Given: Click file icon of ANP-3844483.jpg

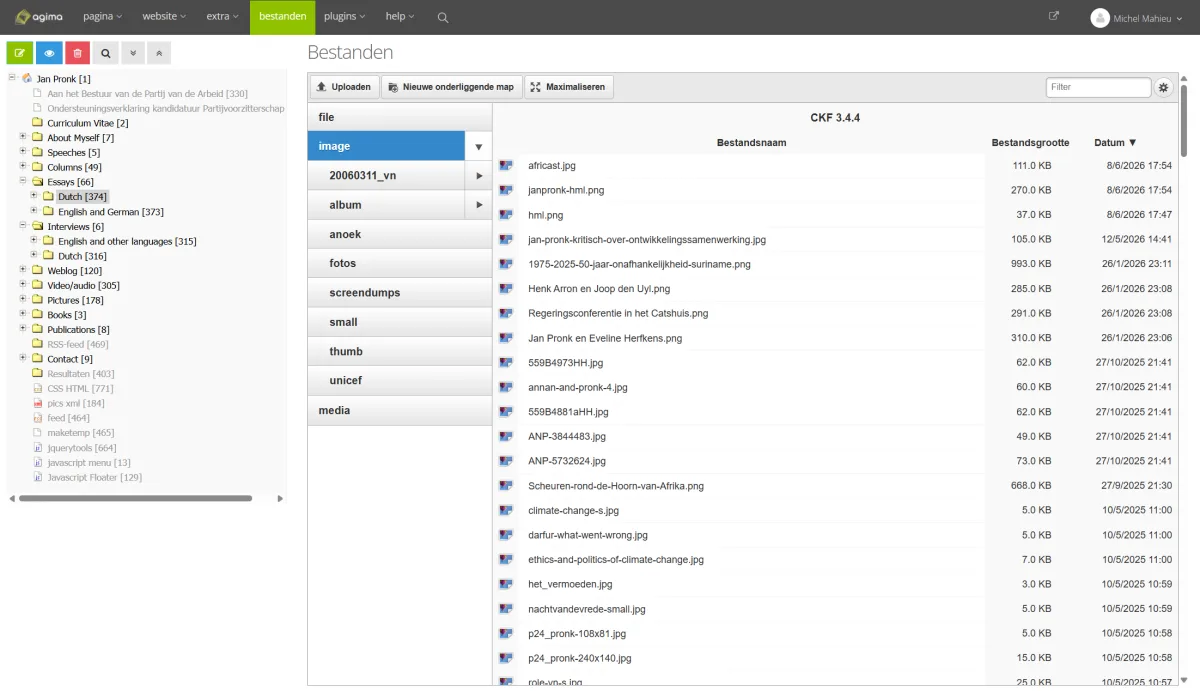Looking at the screenshot, I should pos(506,437).
